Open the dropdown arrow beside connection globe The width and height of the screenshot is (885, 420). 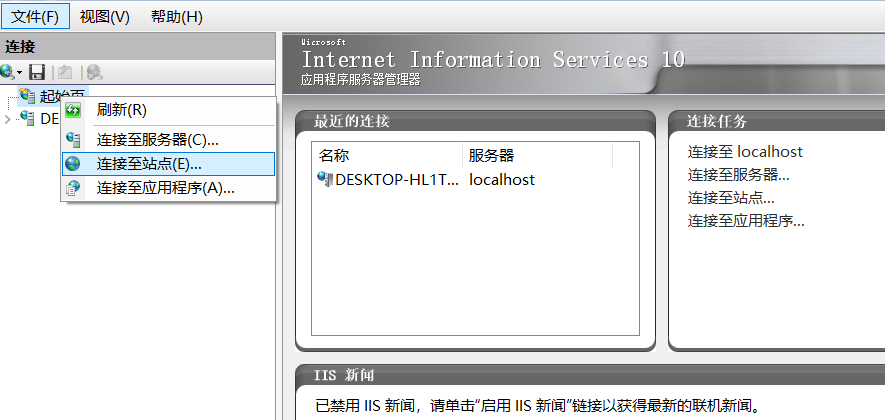click(x=20, y=73)
